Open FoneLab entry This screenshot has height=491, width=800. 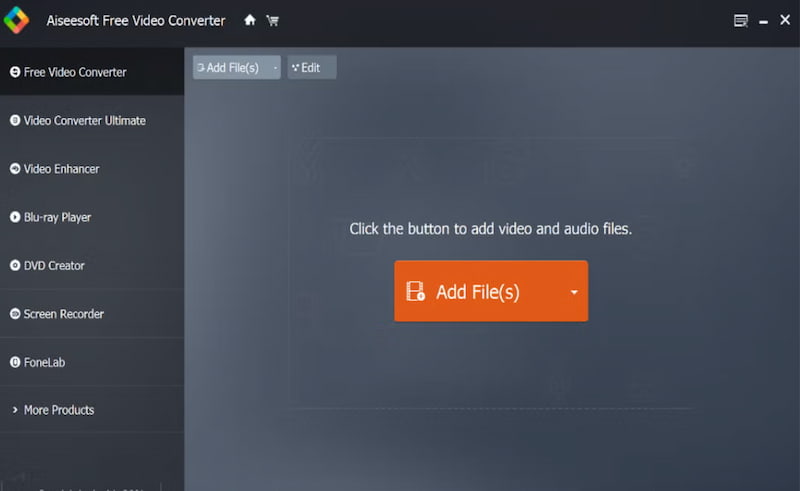pos(92,362)
